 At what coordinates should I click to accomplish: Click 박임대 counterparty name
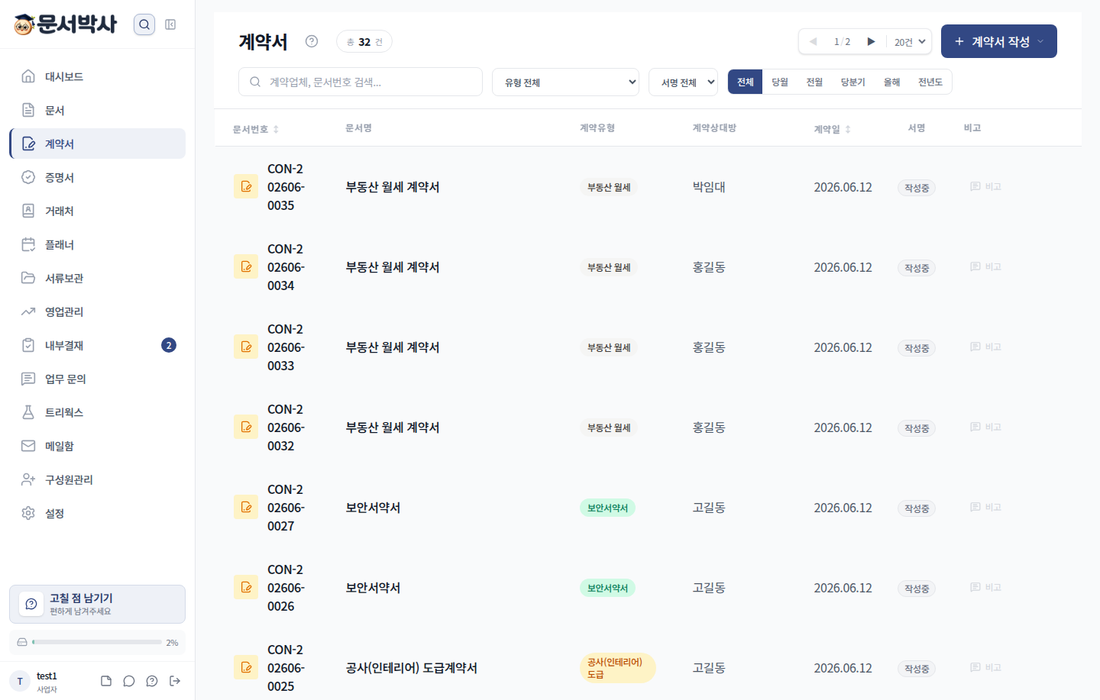coord(709,187)
